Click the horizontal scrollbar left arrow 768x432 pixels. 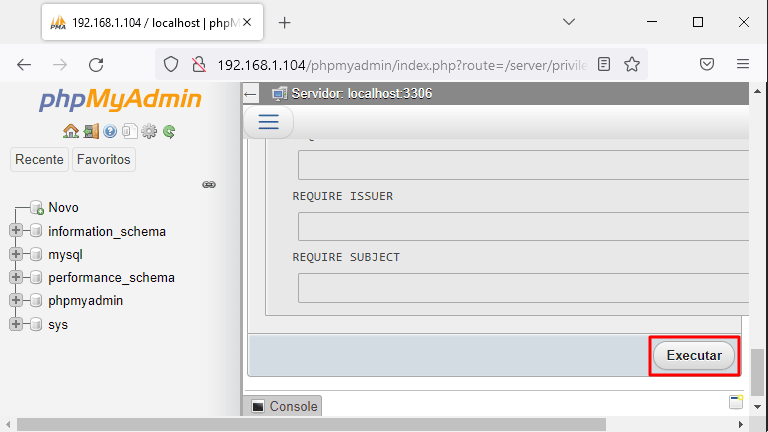coord(8,424)
